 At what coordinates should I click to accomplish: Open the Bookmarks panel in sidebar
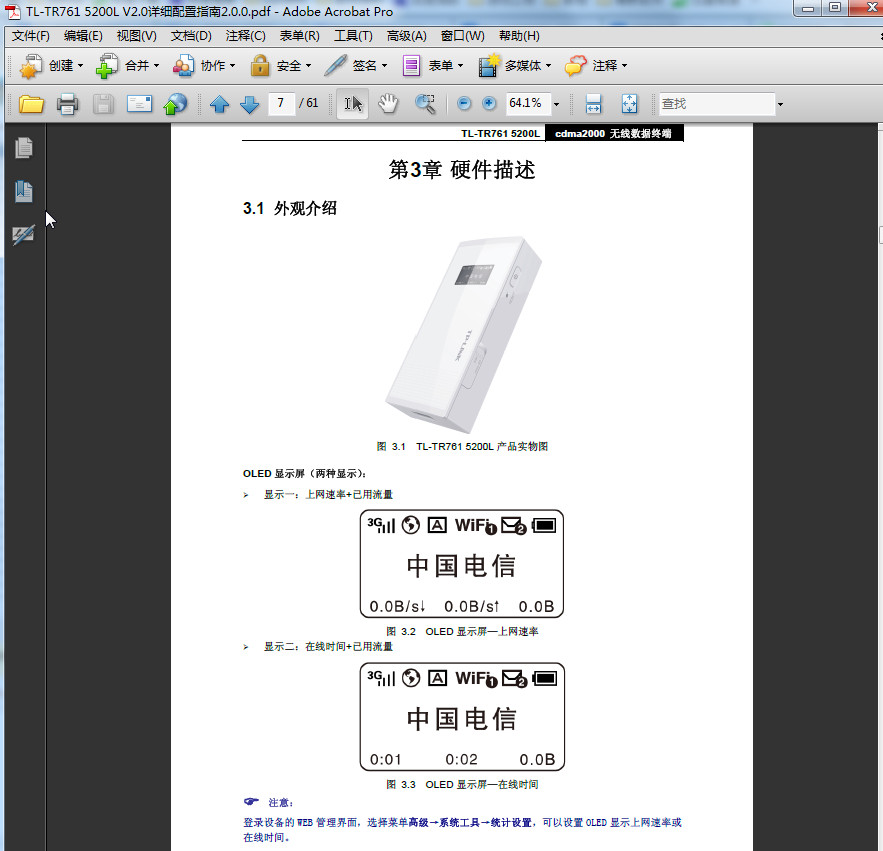24,191
